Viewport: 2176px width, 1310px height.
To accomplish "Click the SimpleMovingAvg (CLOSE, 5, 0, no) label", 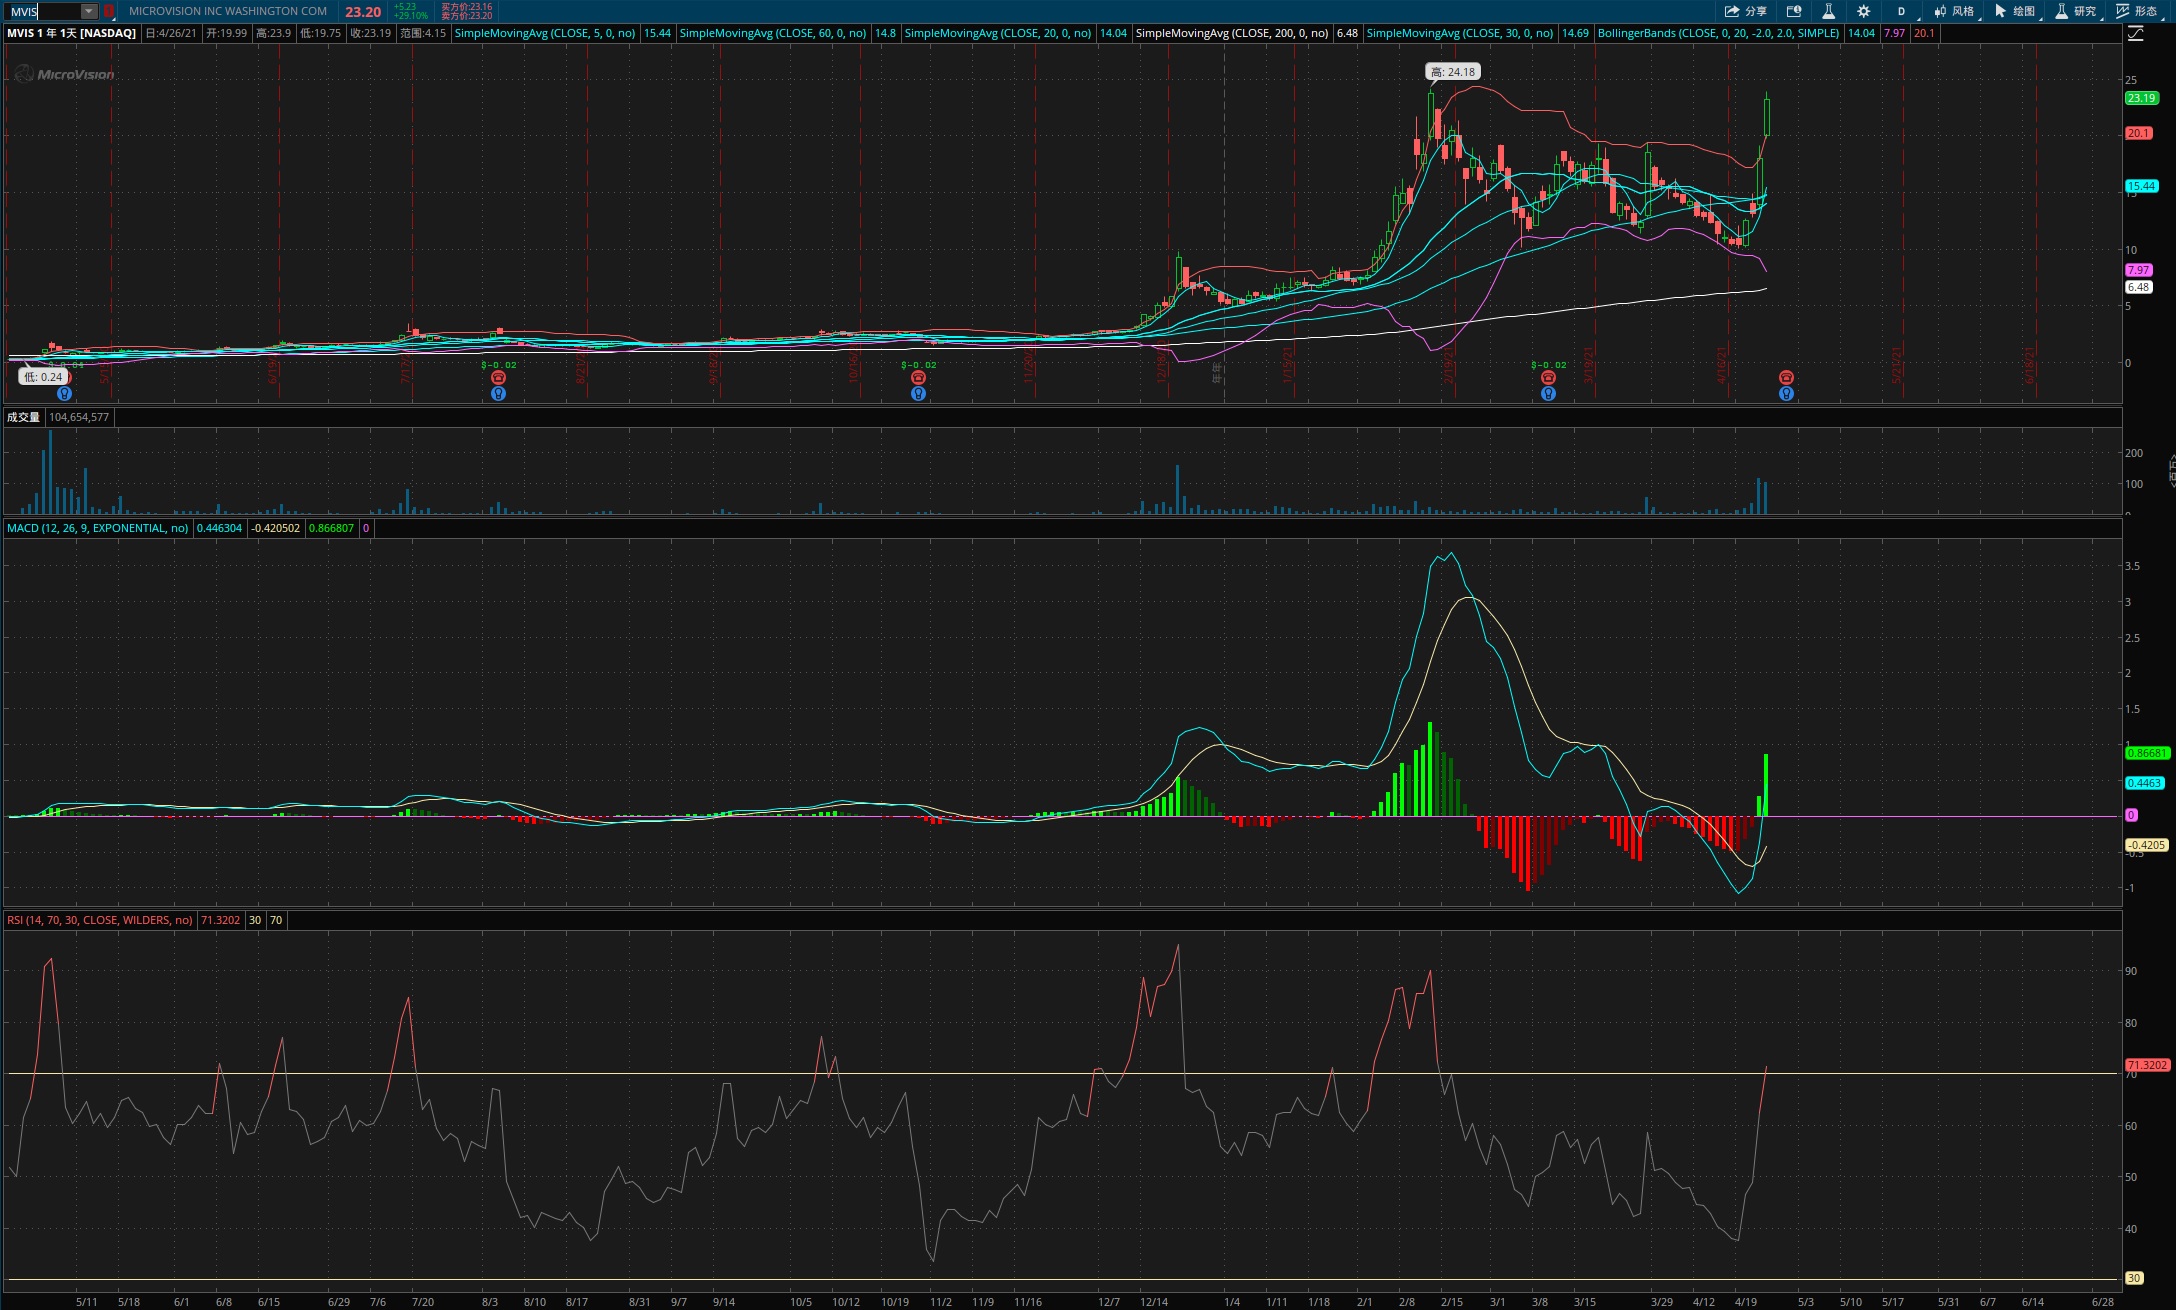I will (545, 33).
